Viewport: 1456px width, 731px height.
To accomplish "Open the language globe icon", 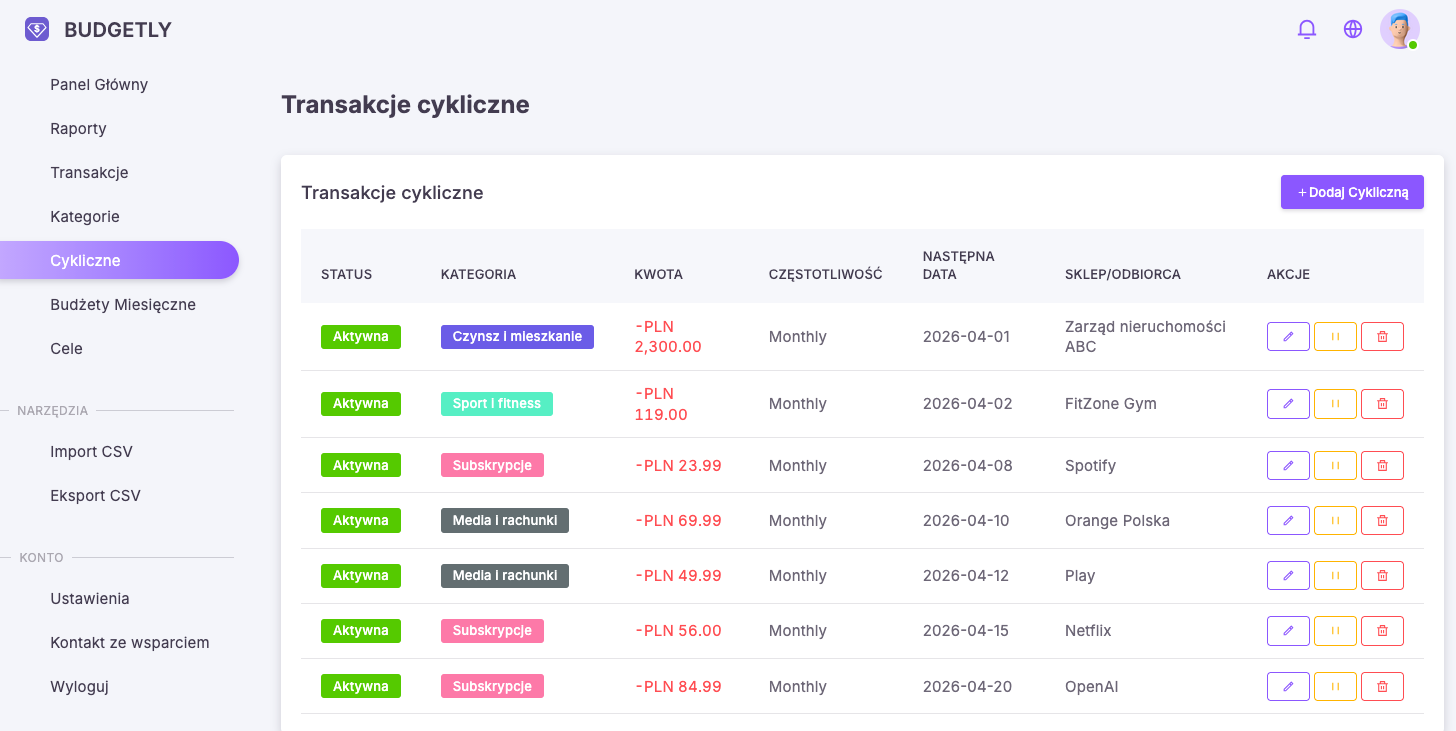I will tap(1353, 29).
